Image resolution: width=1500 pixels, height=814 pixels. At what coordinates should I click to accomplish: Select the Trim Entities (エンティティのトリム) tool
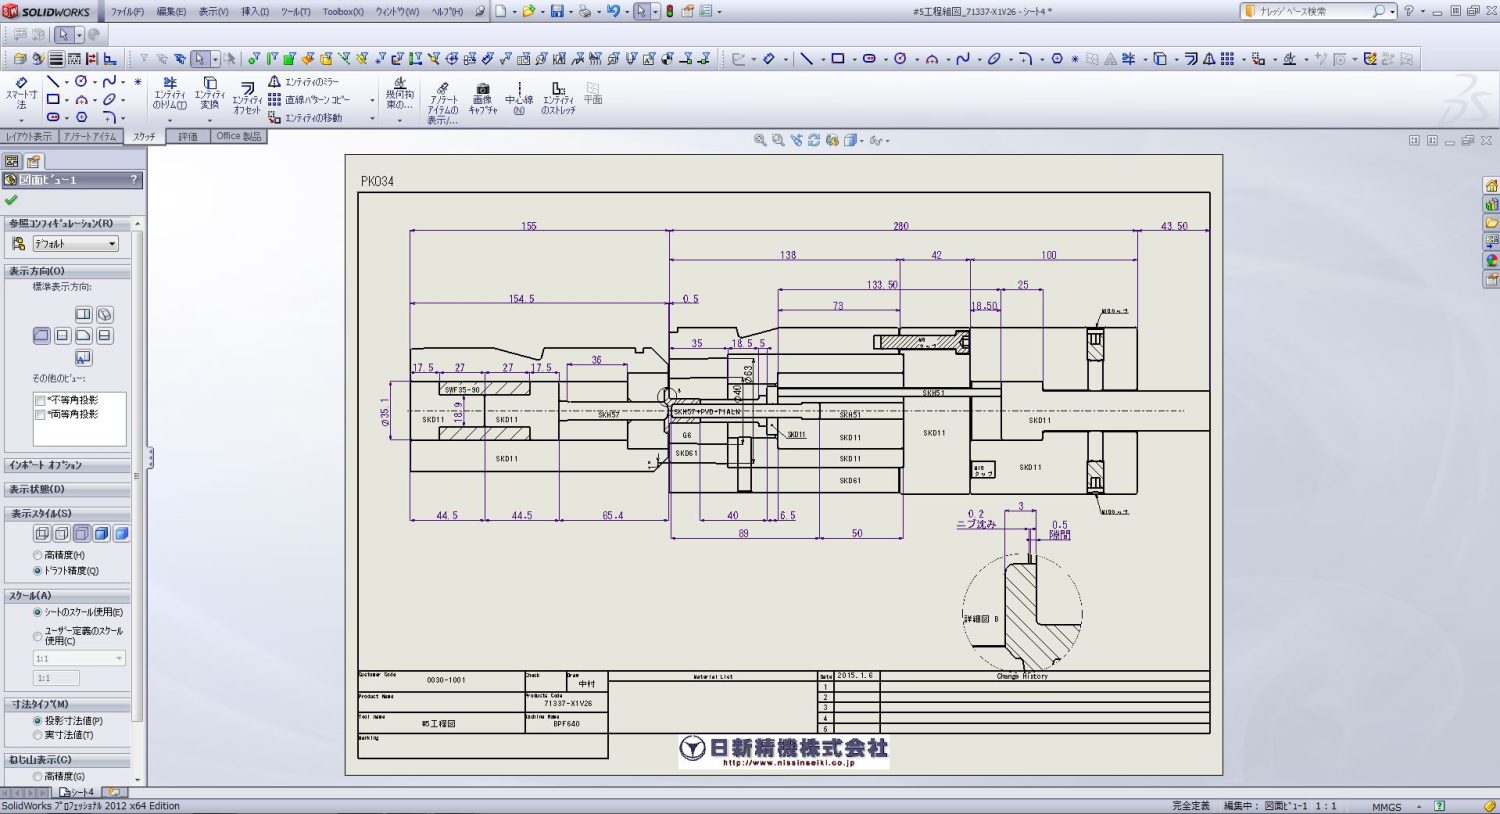point(169,93)
